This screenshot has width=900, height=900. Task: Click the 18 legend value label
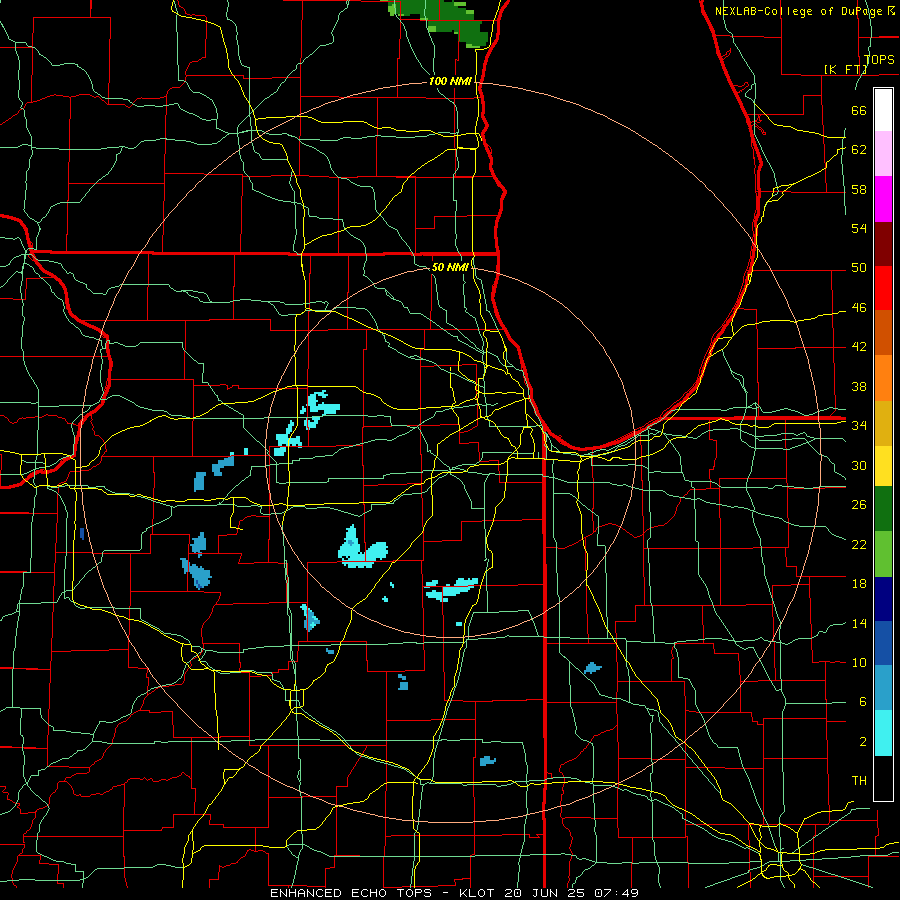point(859,584)
